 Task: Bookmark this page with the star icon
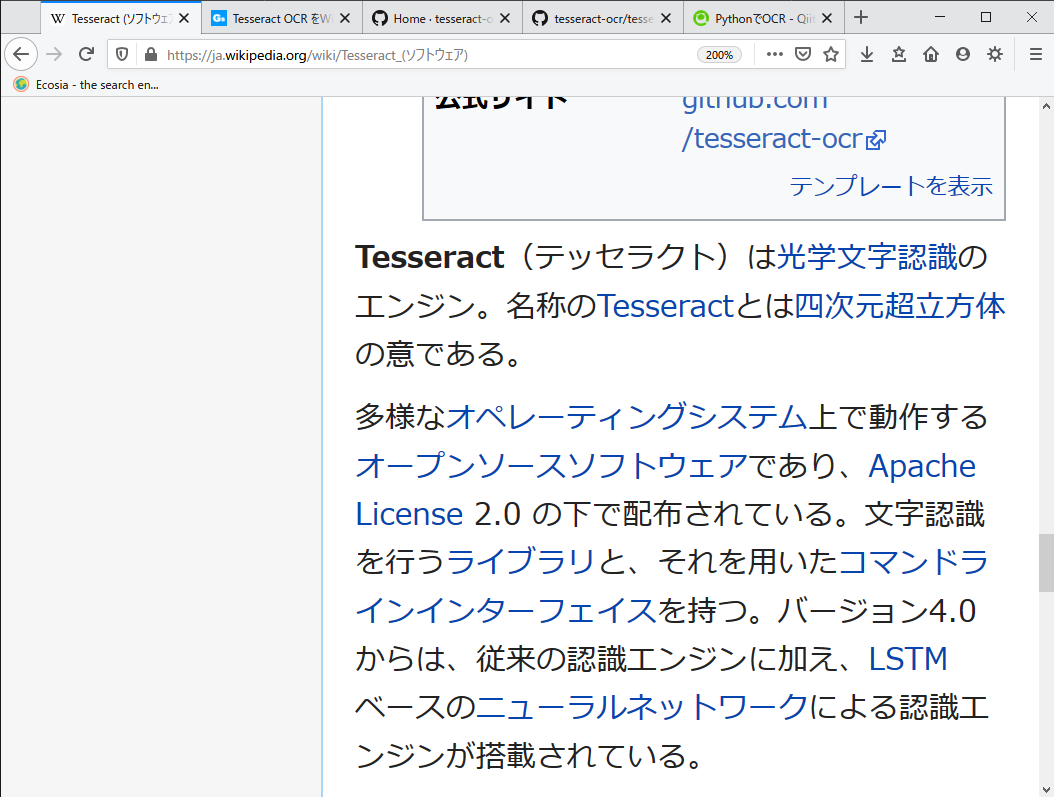[x=831, y=54]
